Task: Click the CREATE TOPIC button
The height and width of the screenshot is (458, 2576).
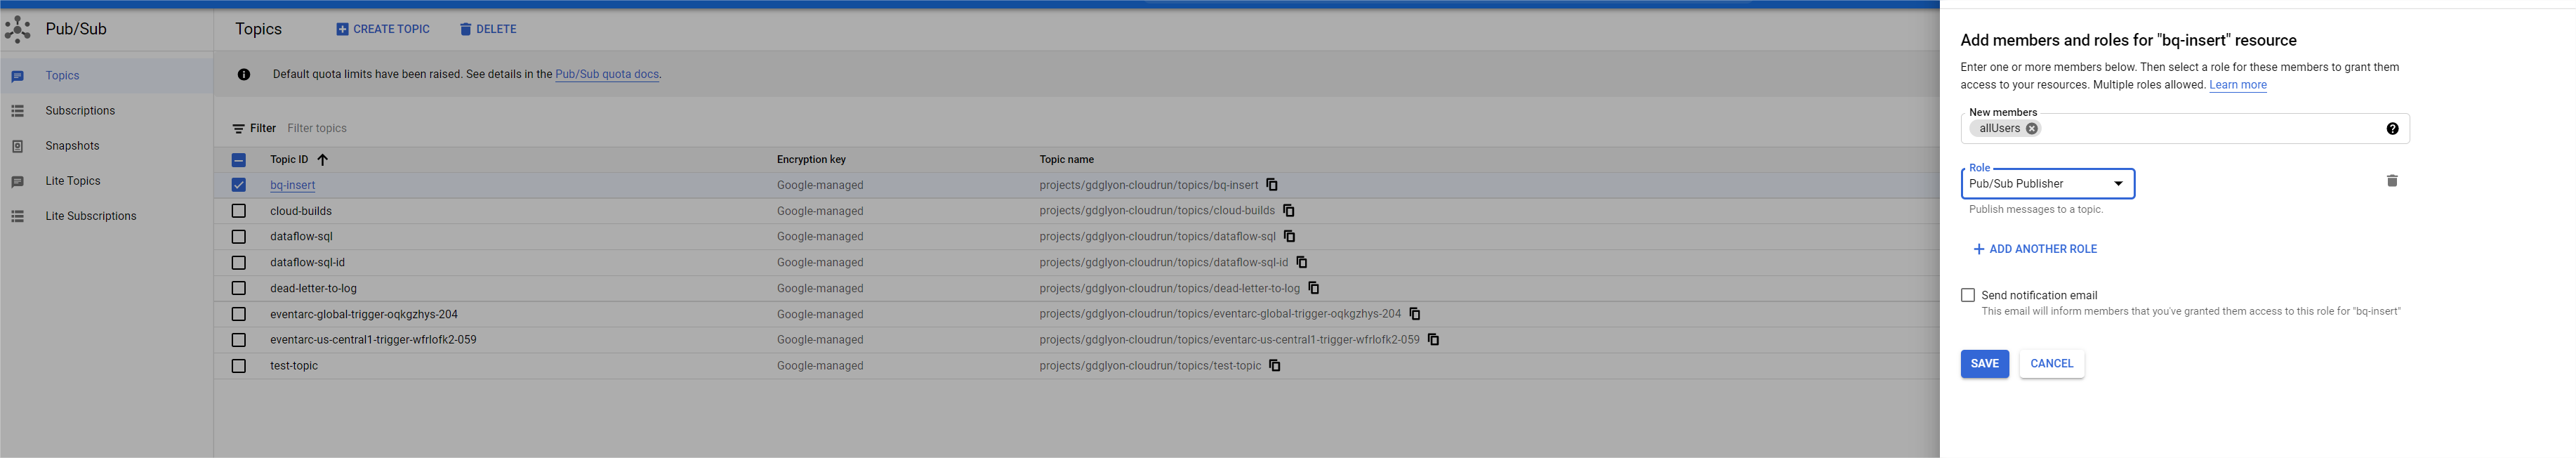Action: coord(383,30)
